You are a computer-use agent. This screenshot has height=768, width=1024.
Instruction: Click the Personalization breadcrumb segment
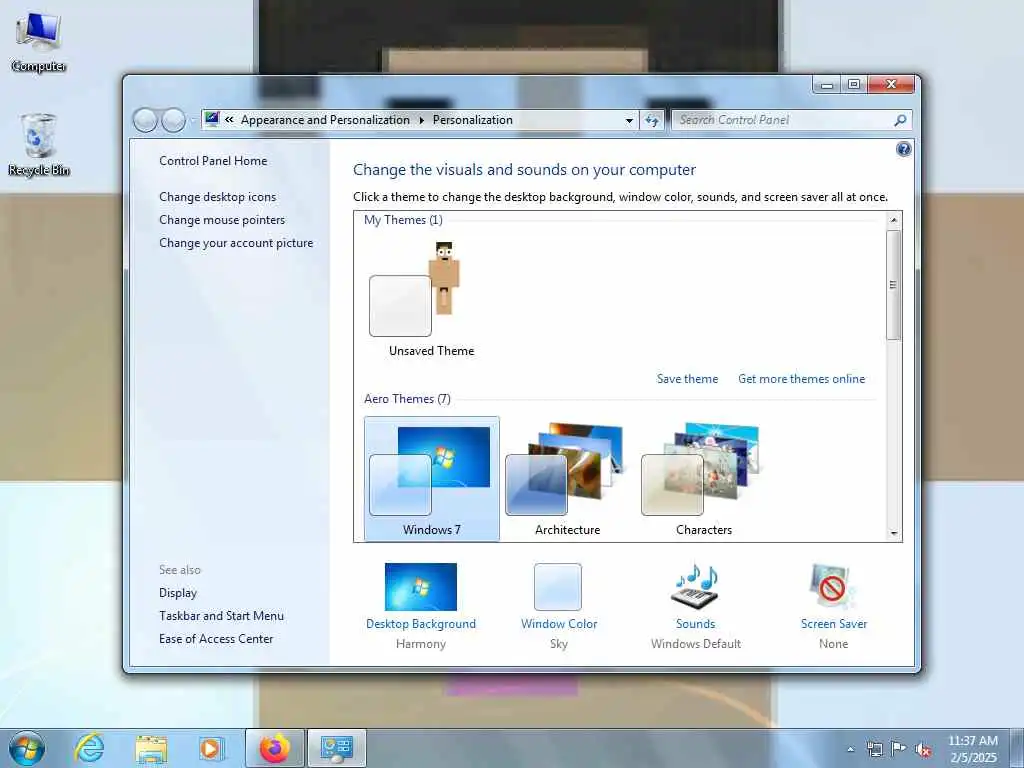[472, 120]
